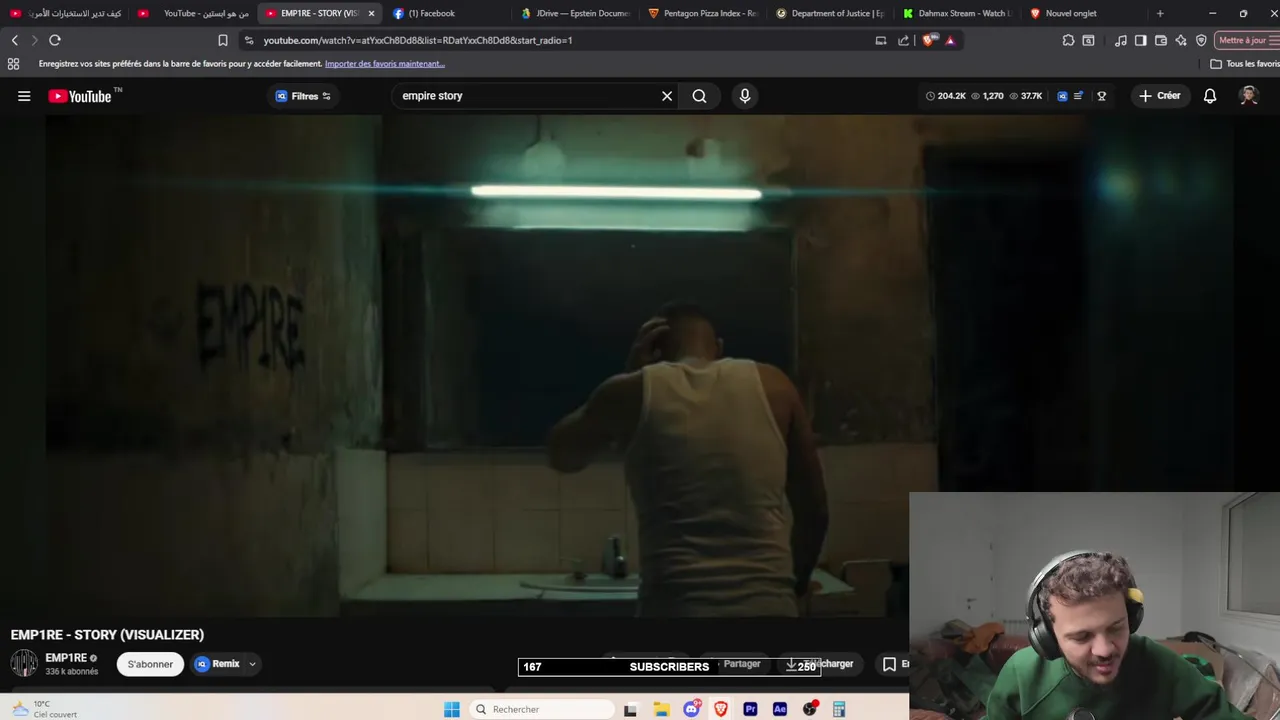Open the account avatar menu

[x=1248, y=96]
